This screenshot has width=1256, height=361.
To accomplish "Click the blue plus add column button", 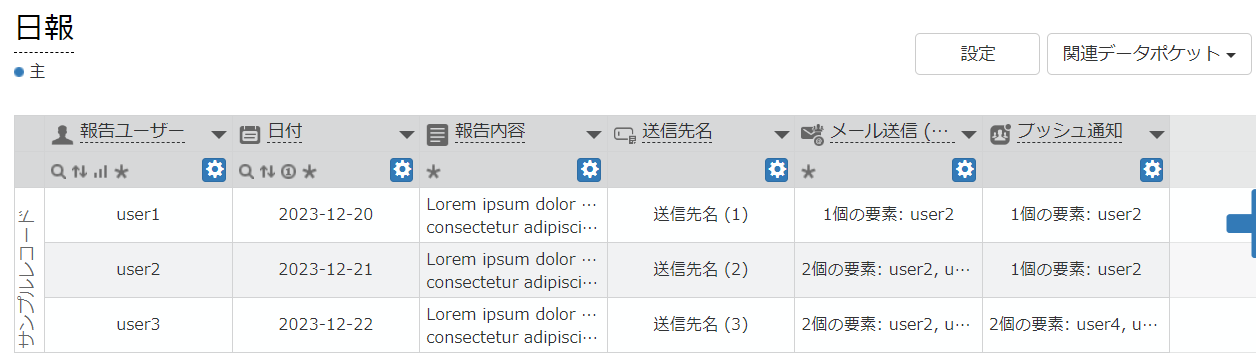I will pyautogui.click(x=1242, y=223).
